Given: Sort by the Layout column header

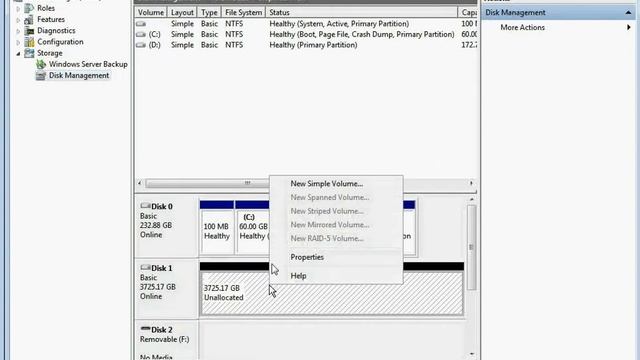Looking at the screenshot, I should 182,13.
